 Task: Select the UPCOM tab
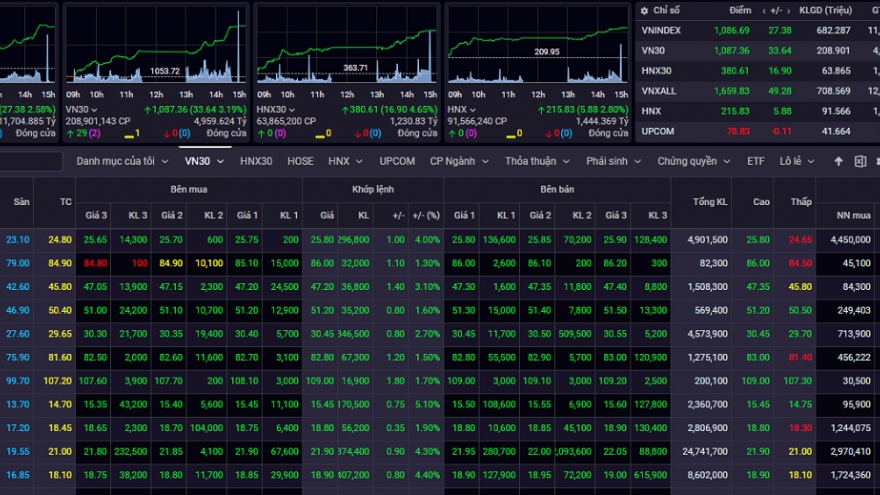(397, 161)
